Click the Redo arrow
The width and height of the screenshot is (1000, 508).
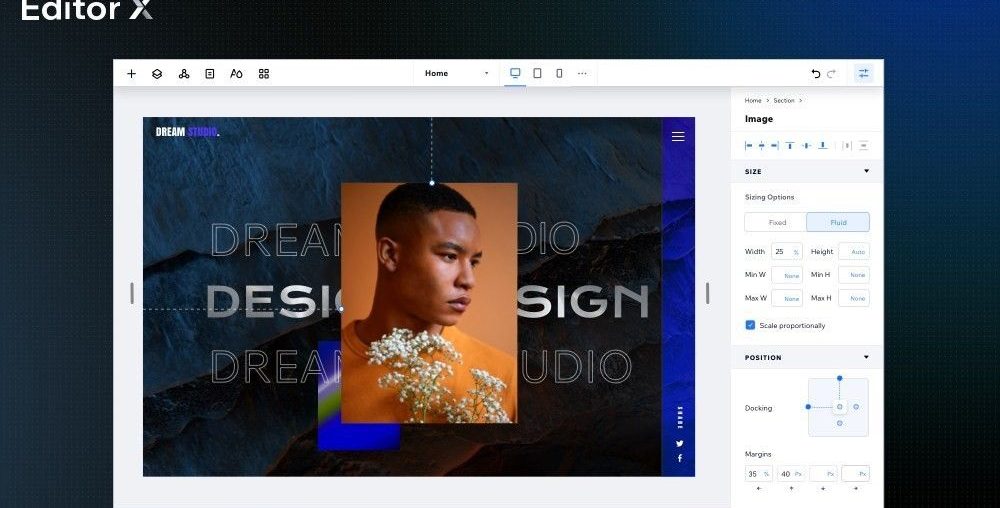pyautogui.click(x=831, y=74)
